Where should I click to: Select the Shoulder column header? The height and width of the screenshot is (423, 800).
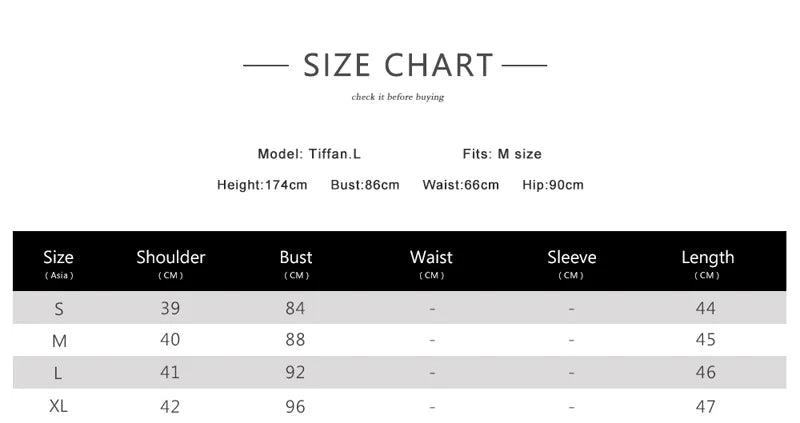[171, 263]
